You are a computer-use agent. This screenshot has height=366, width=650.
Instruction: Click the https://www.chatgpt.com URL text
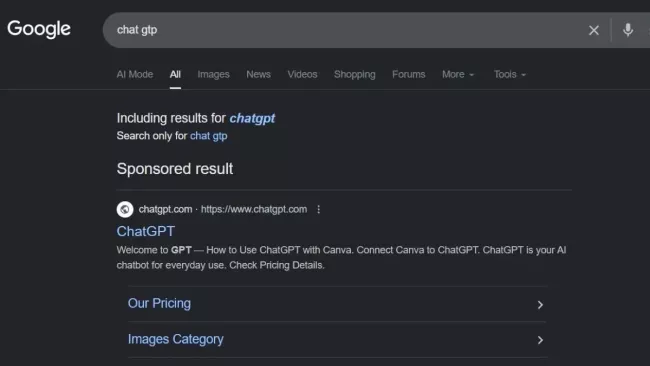(254, 209)
